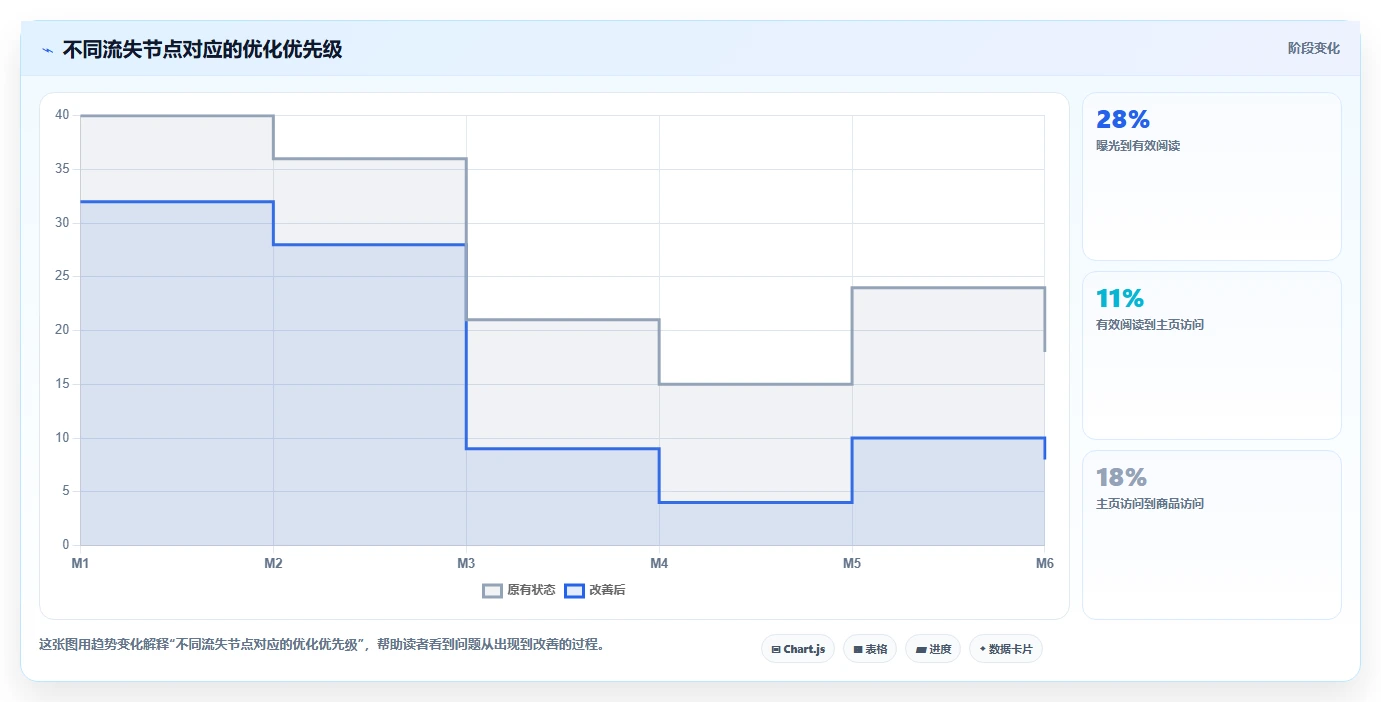Click the M2 axis label

point(273,563)
